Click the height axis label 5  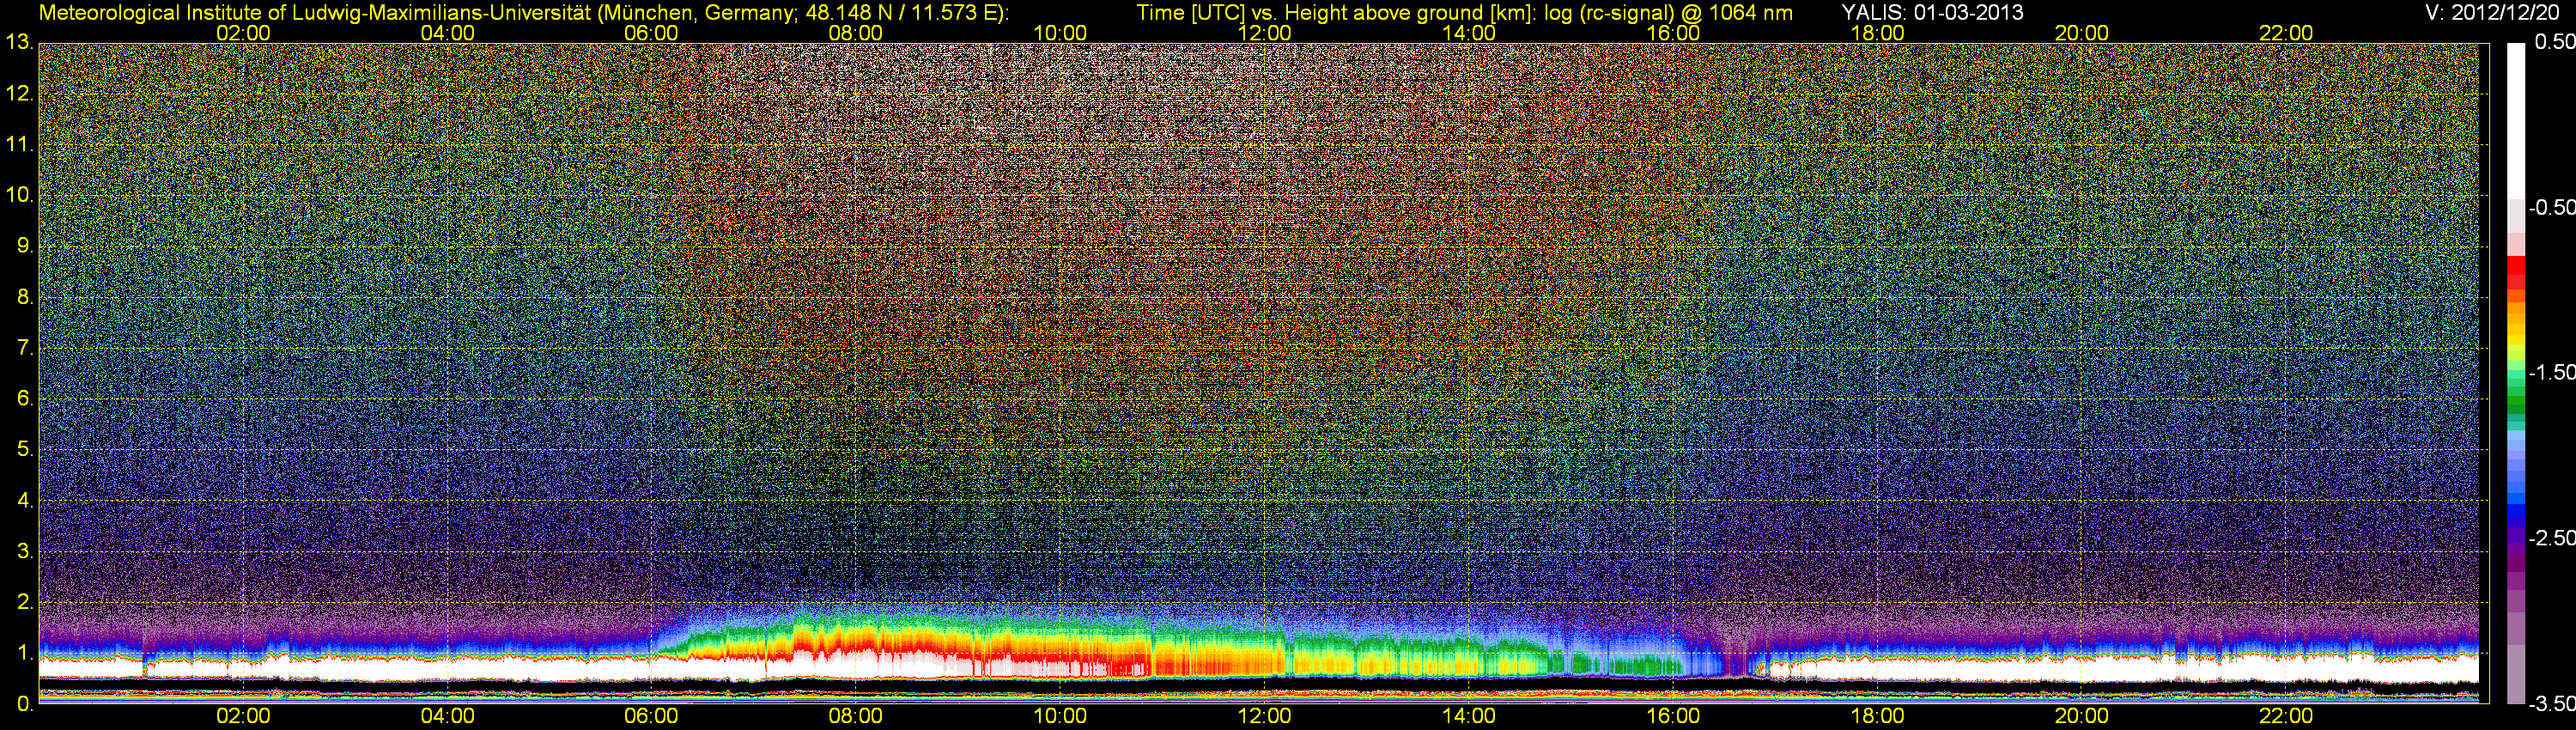coord(25,450)
